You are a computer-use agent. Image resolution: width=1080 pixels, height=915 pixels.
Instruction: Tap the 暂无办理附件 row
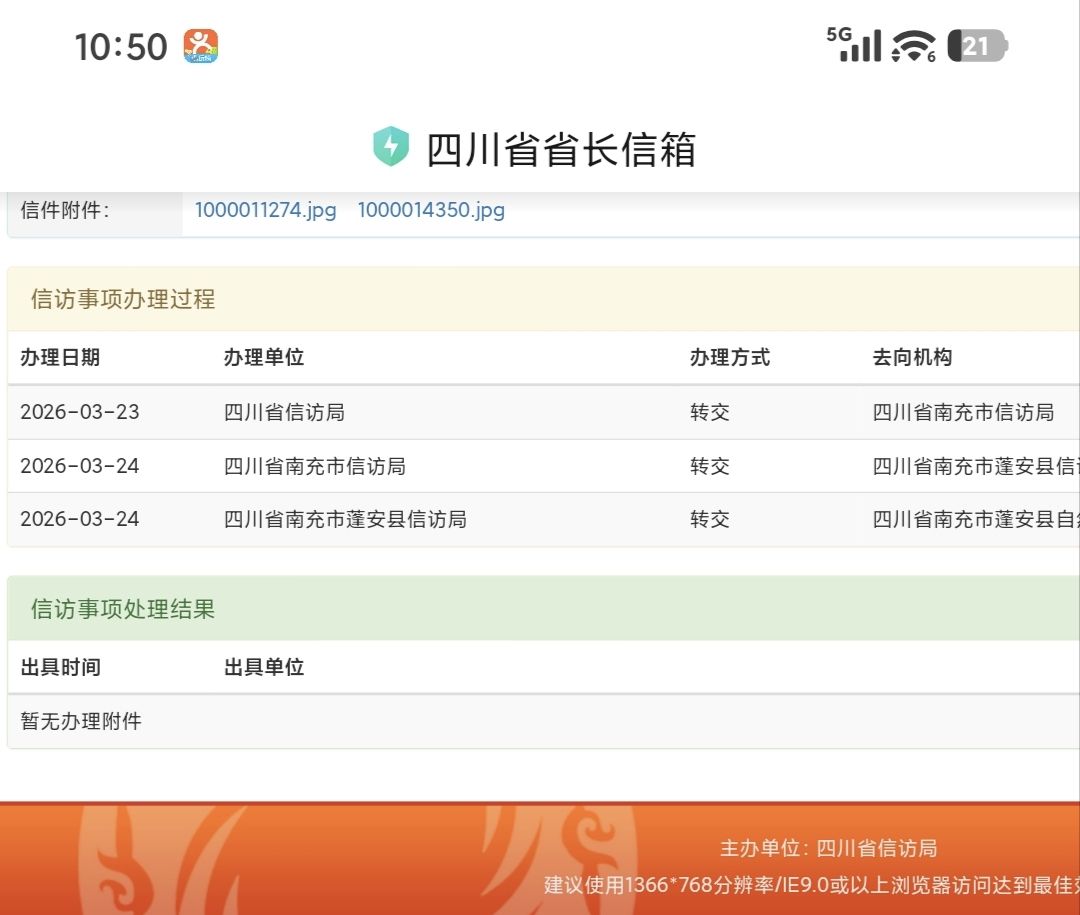(x=81, y=721)
